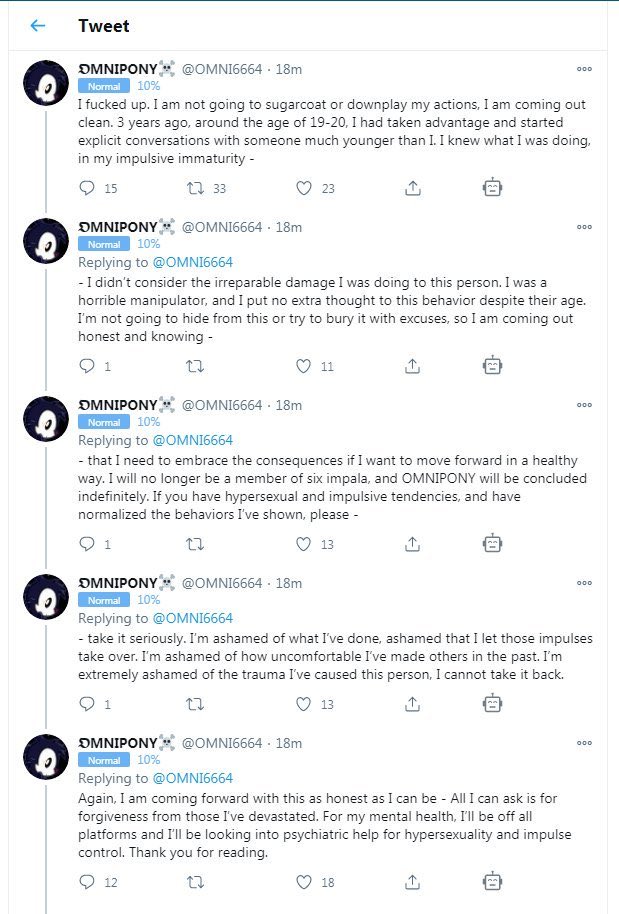The height and width of the screenshot is (914, 619).
Task: Share the first tweet
Action: pos(412,188)
